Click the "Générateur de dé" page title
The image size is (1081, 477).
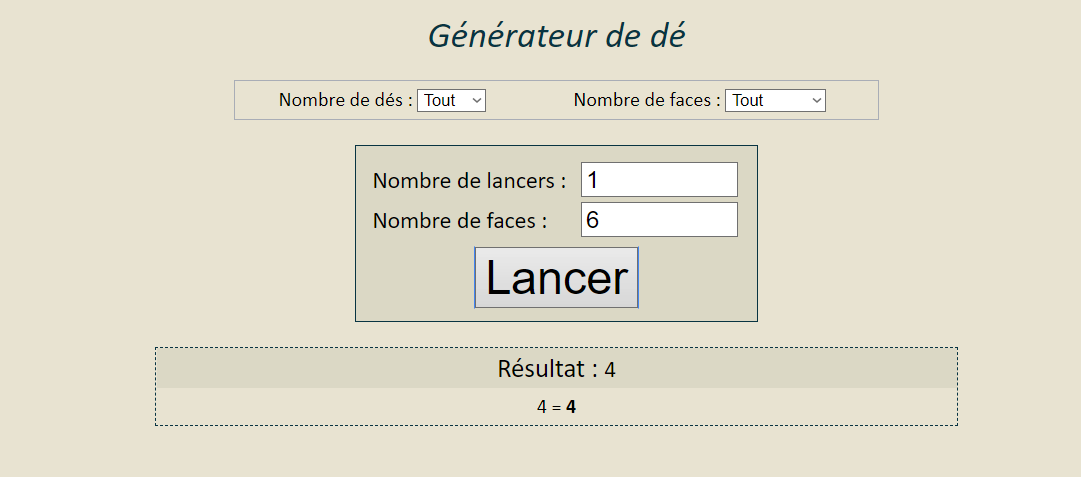(x=556, y=35)
